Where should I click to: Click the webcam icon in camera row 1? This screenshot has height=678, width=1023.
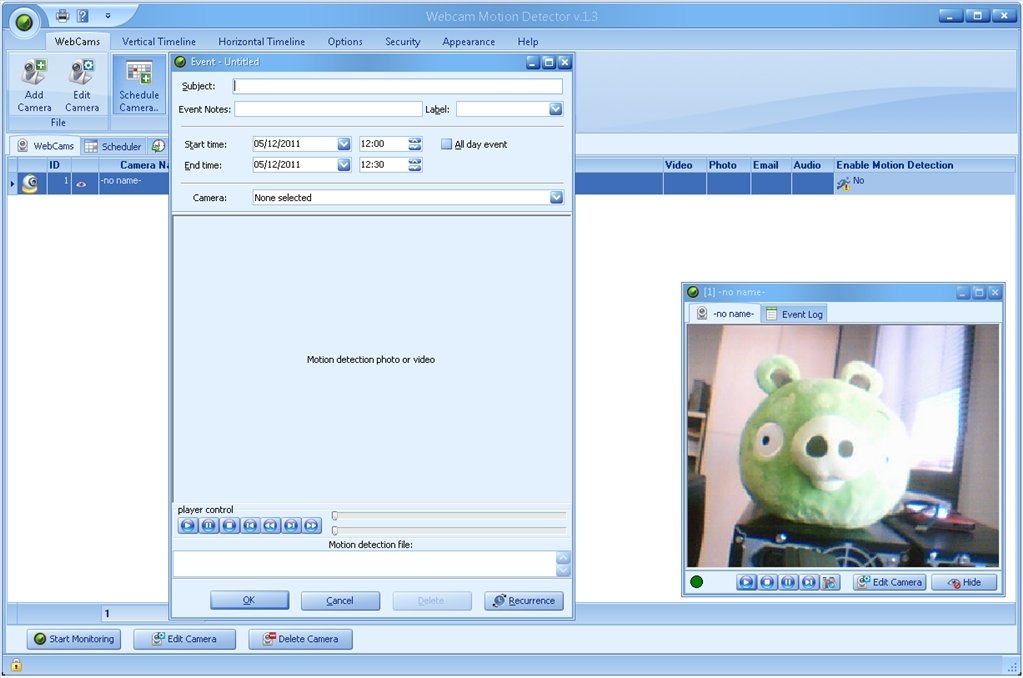click(29, 184)
